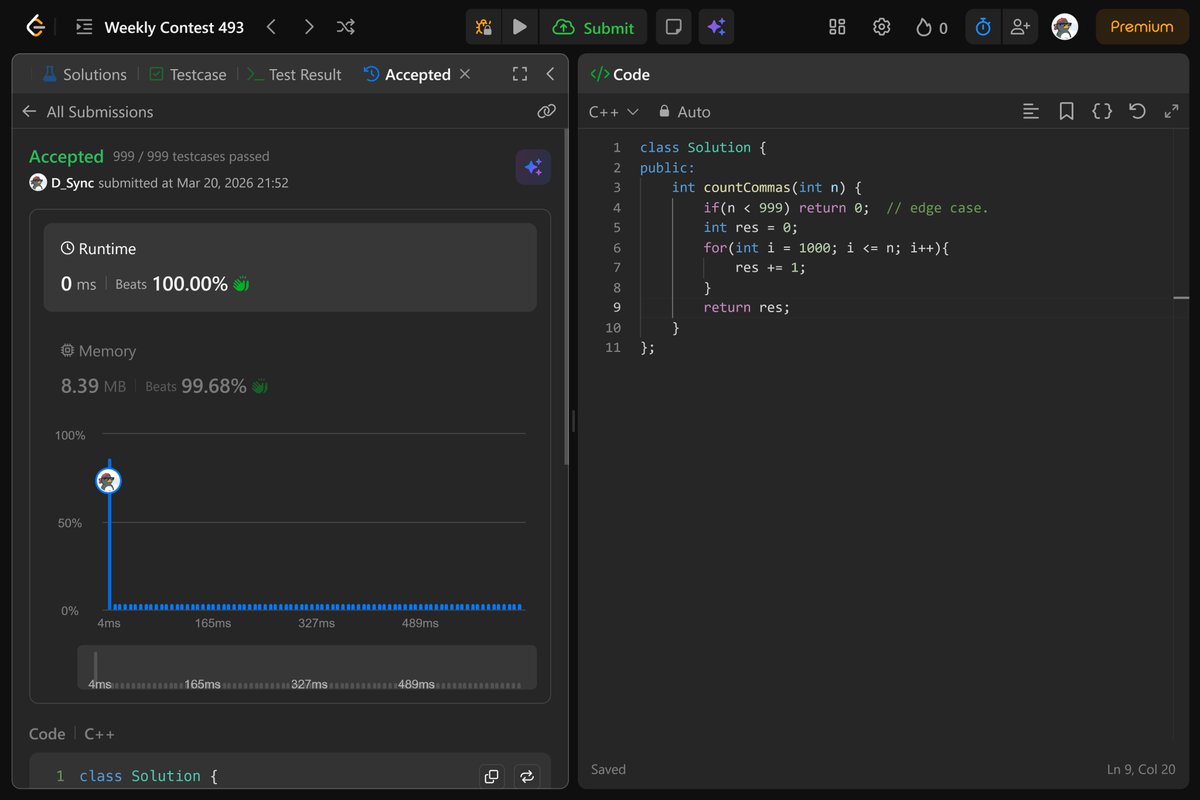Image resolution: width=1200 pixels, height=800 pixels.
Task: Expand code editor to fullscreen
Action: pos(1172,112)
